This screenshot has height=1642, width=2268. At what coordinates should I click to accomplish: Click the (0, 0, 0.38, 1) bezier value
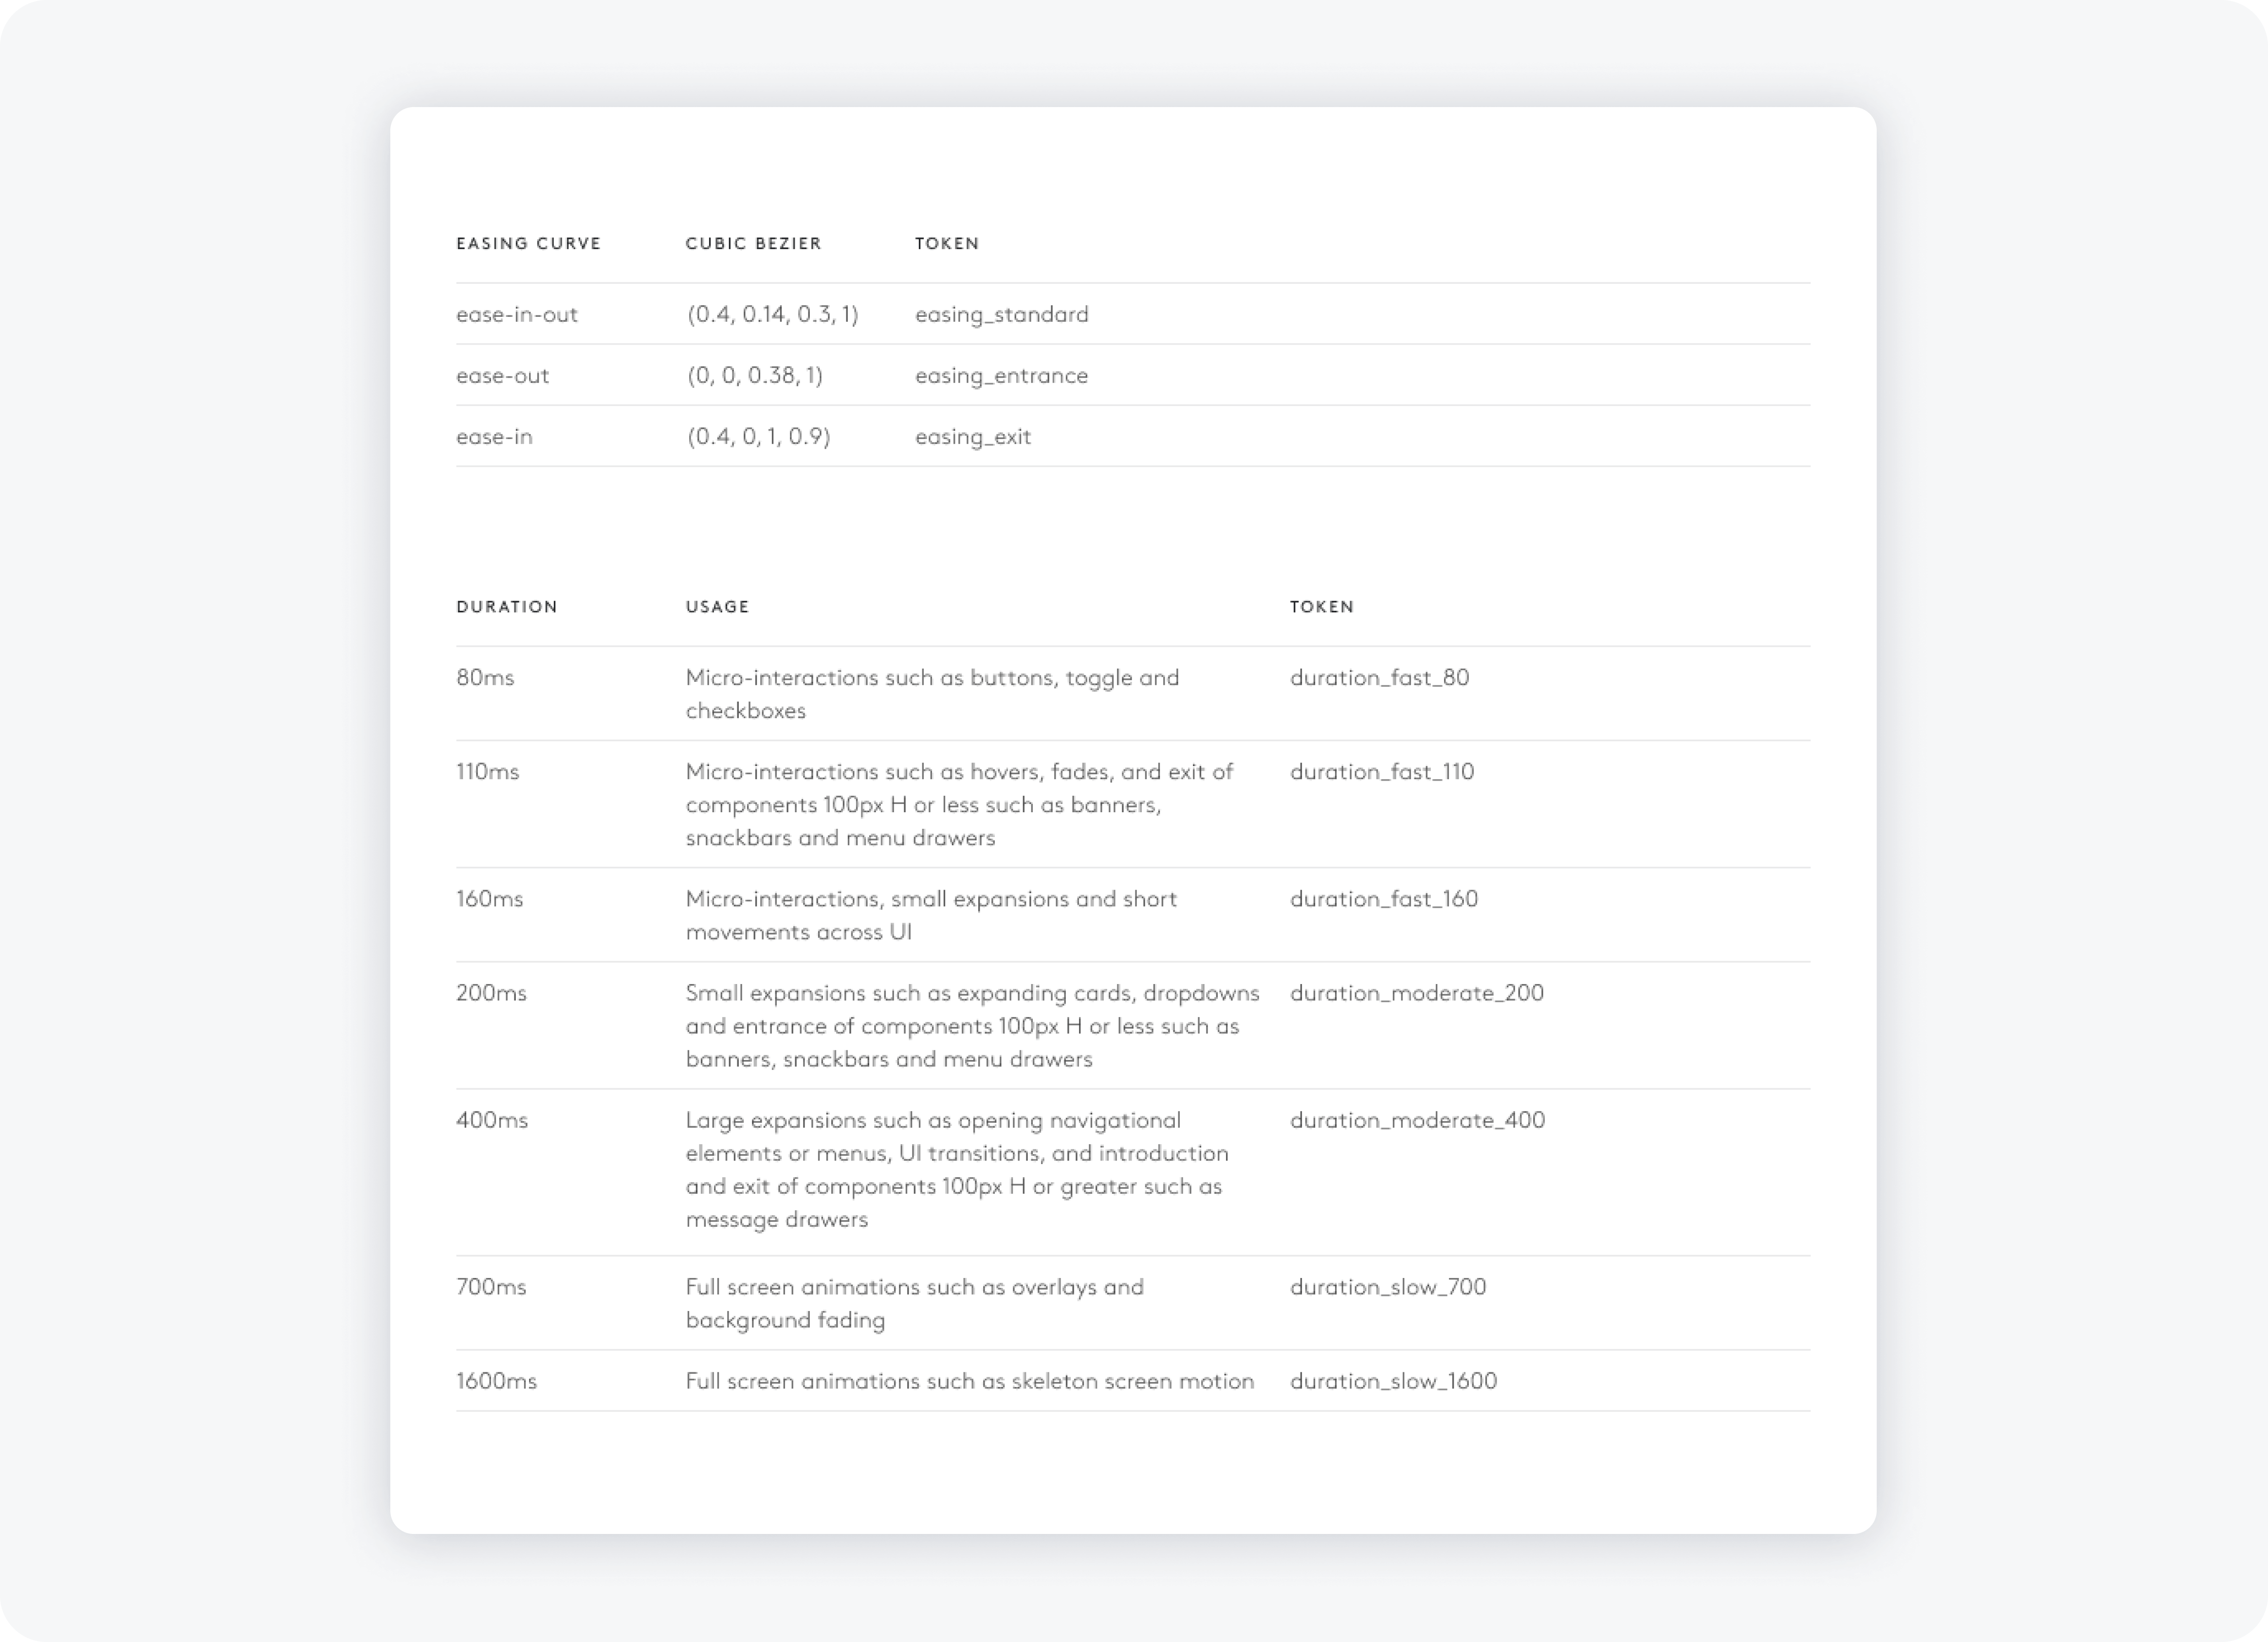pos(755,375)
